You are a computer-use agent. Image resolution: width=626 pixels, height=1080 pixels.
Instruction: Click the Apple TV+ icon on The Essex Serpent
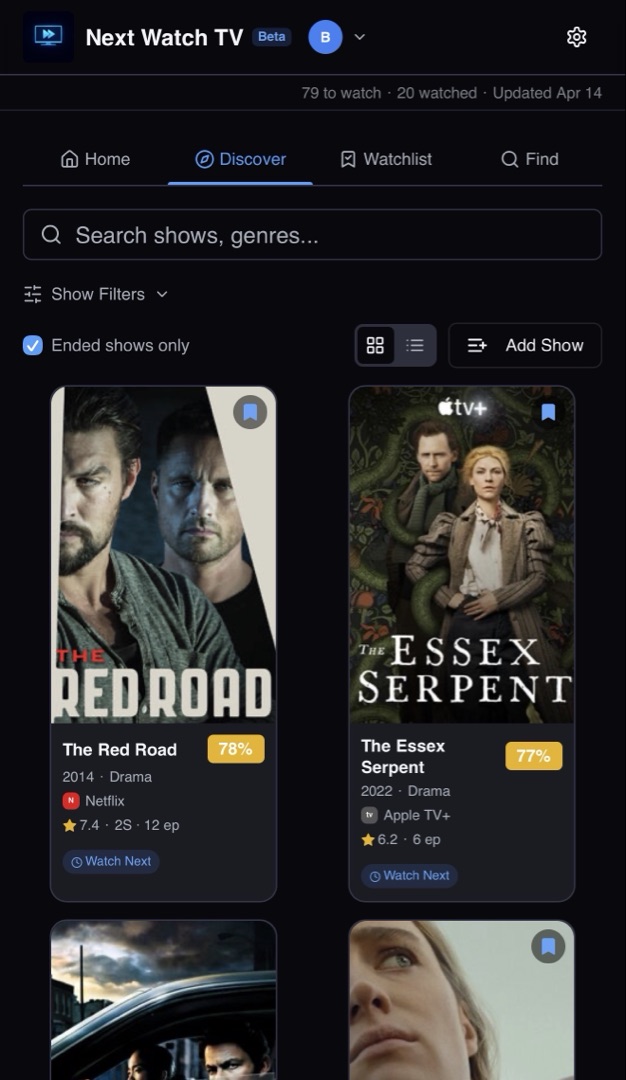coord(370,815)
